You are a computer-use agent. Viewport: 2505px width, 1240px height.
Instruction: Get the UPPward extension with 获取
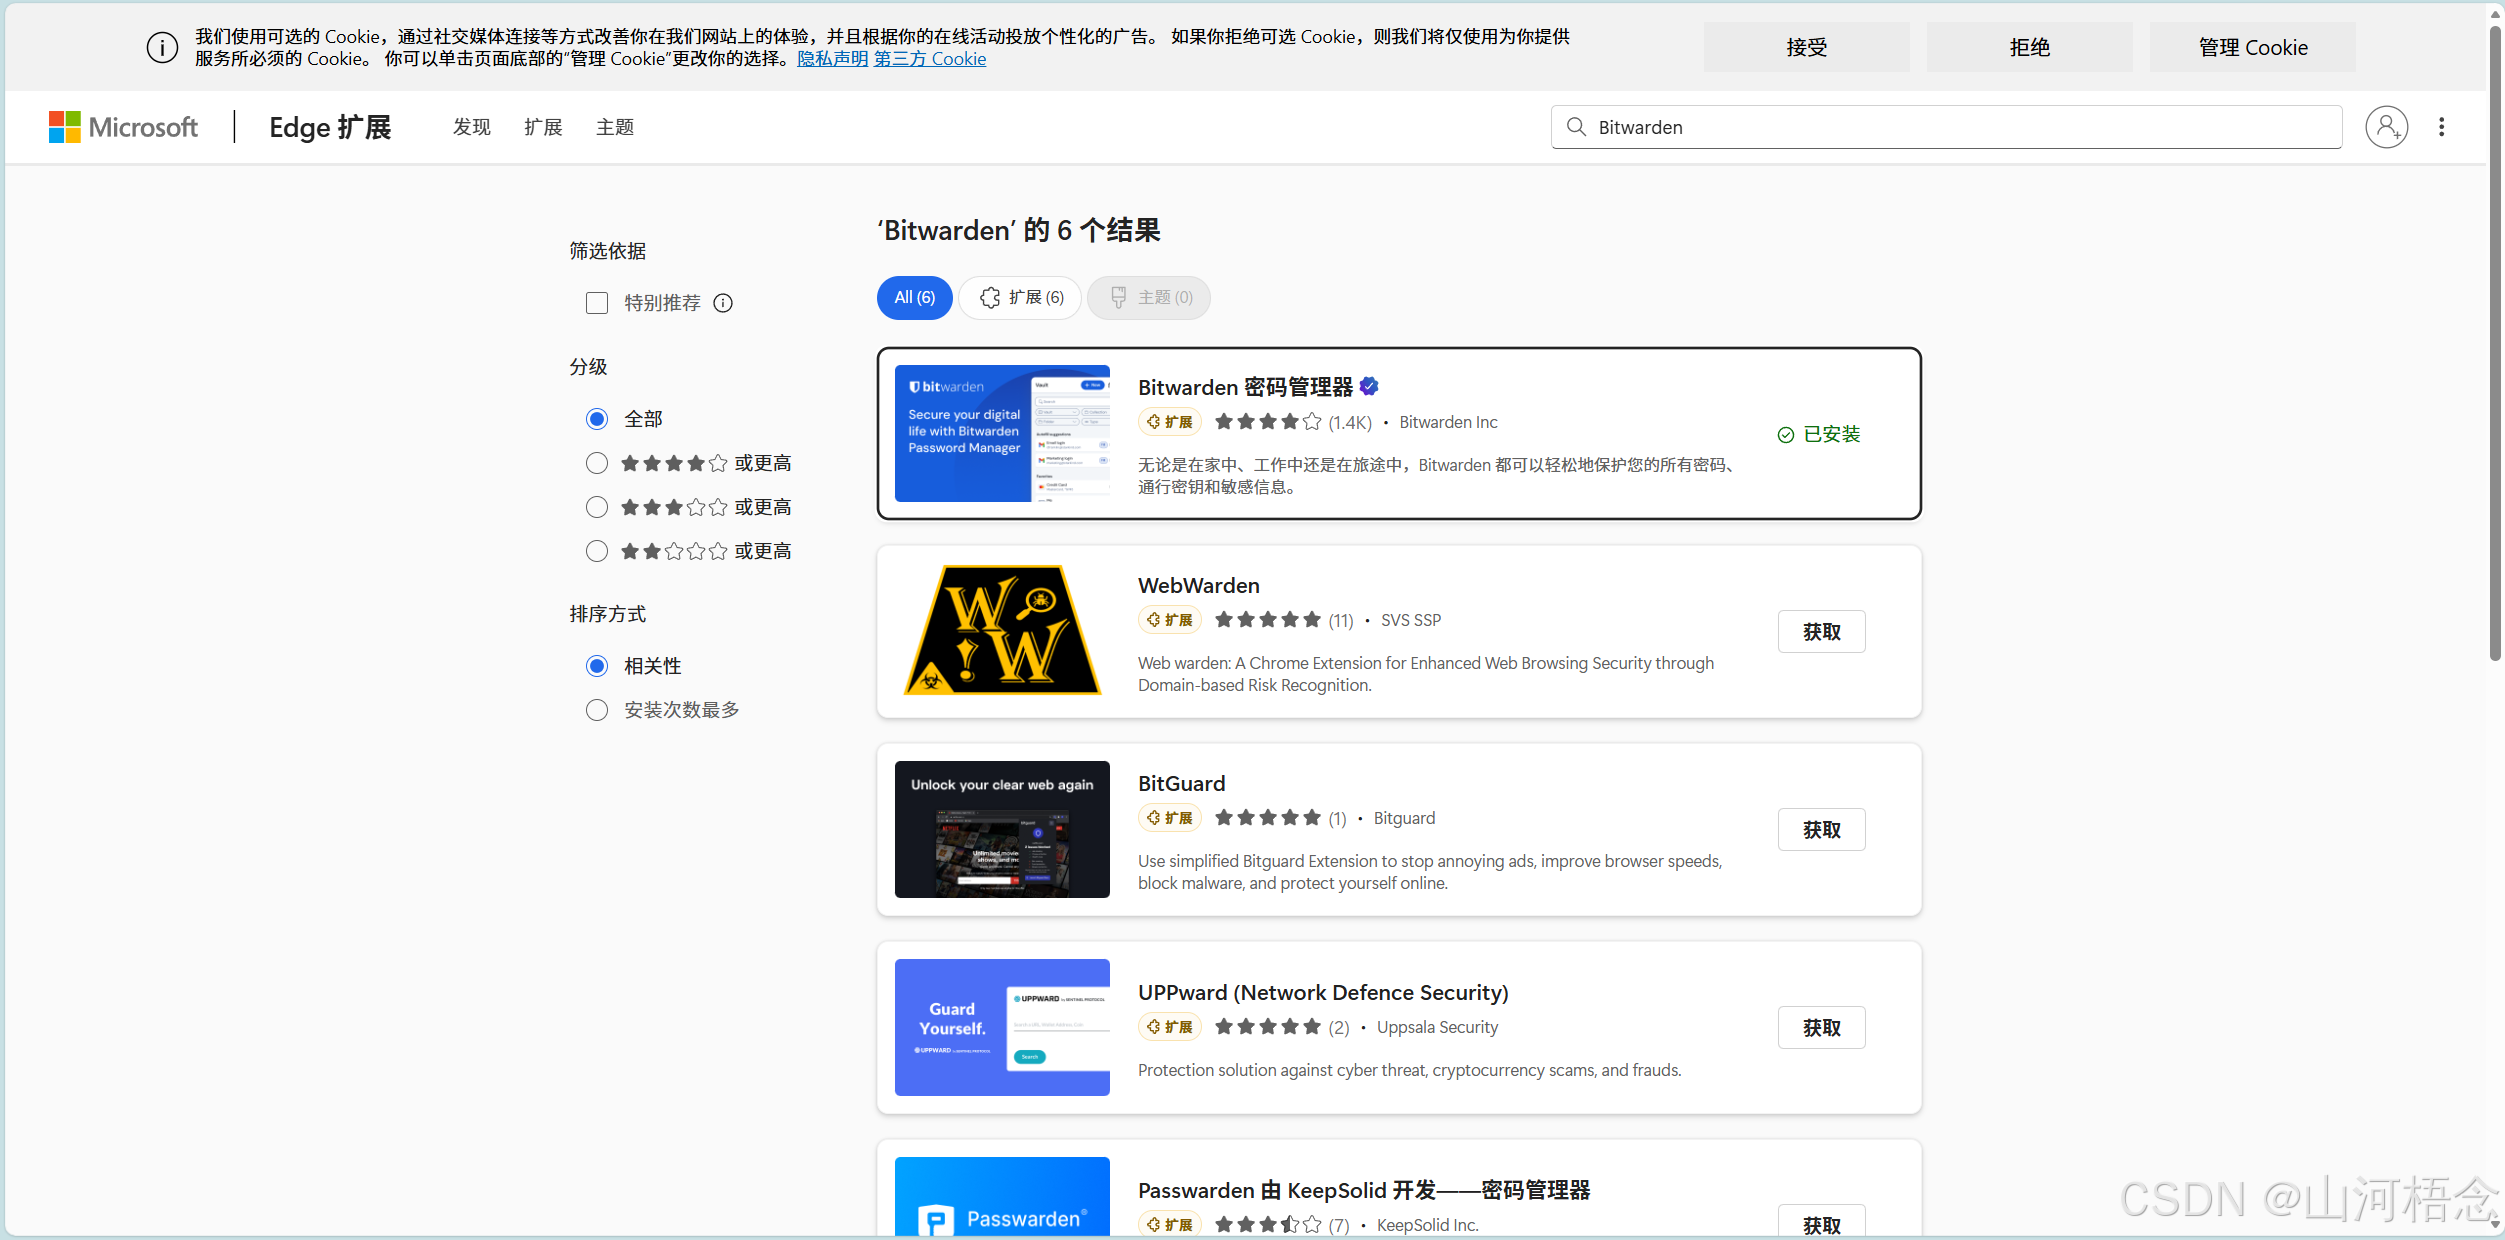1821,1027
